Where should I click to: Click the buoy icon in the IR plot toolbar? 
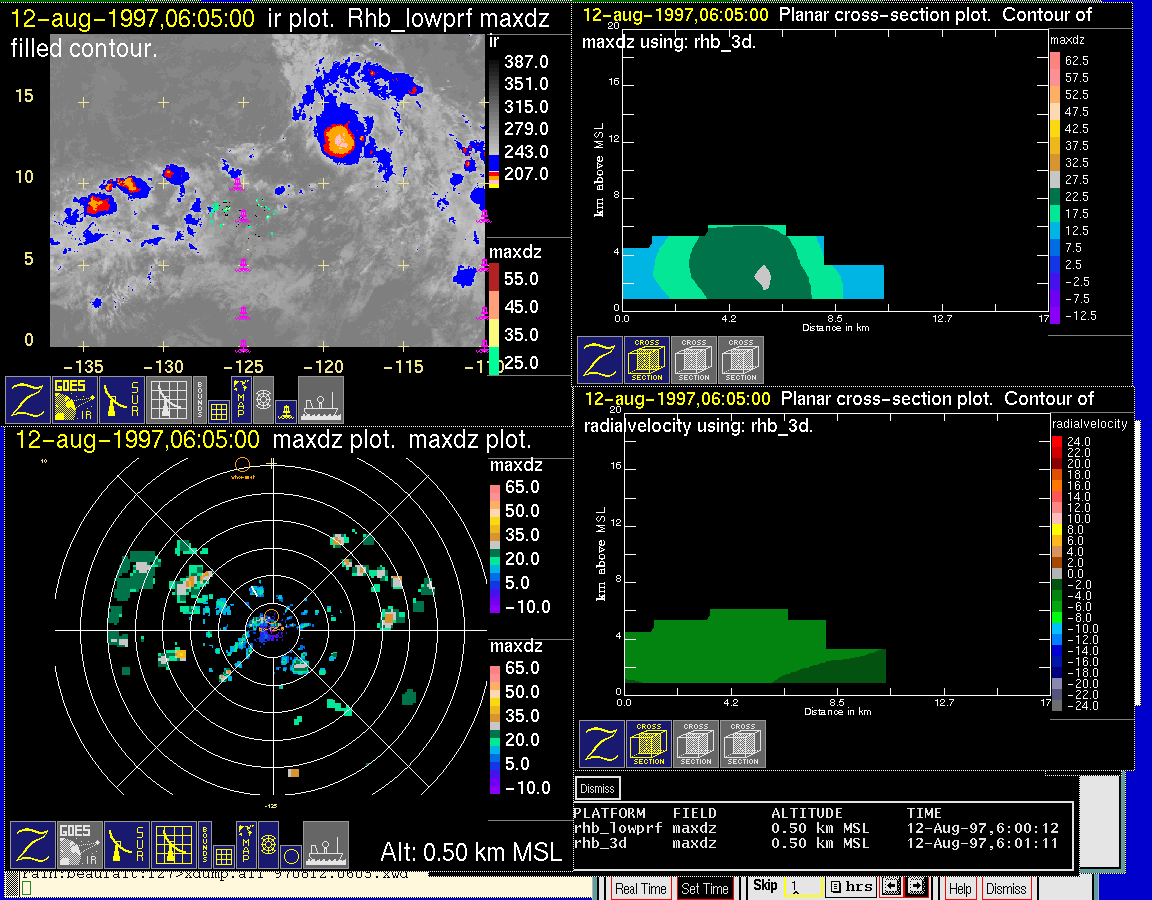tap(286, 410)
